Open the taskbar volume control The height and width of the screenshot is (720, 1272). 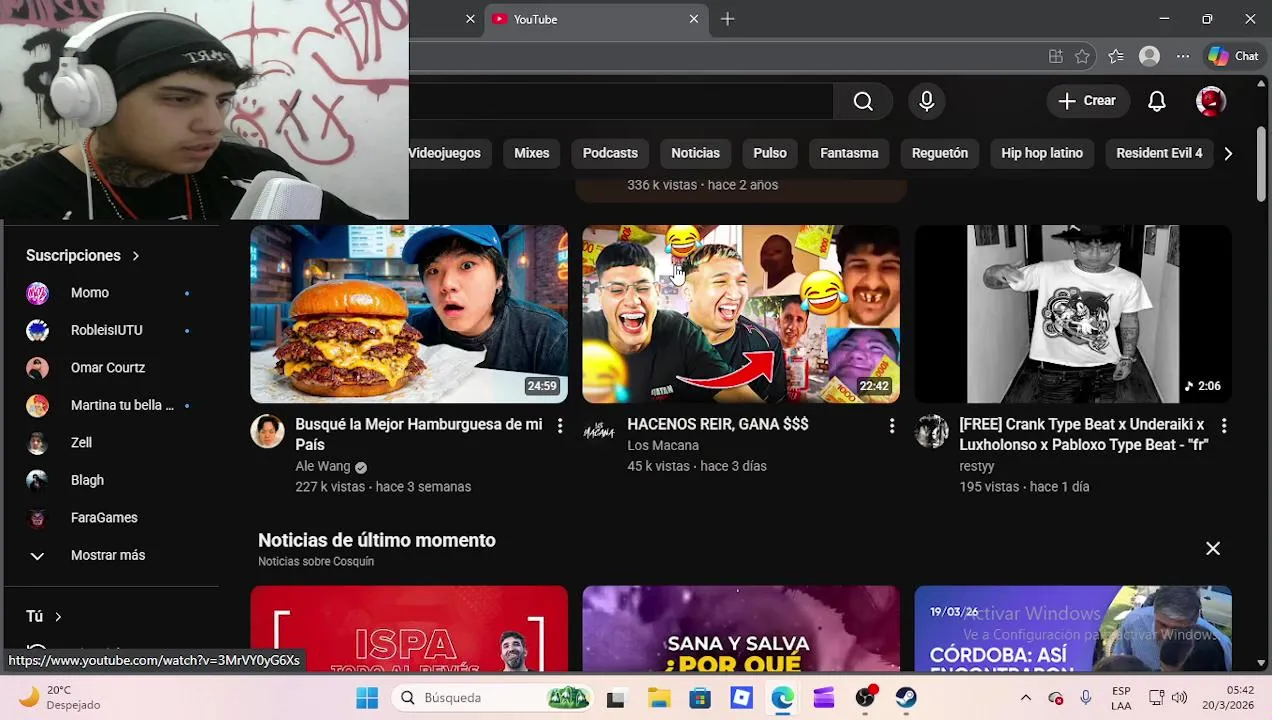coord(1179,698)
